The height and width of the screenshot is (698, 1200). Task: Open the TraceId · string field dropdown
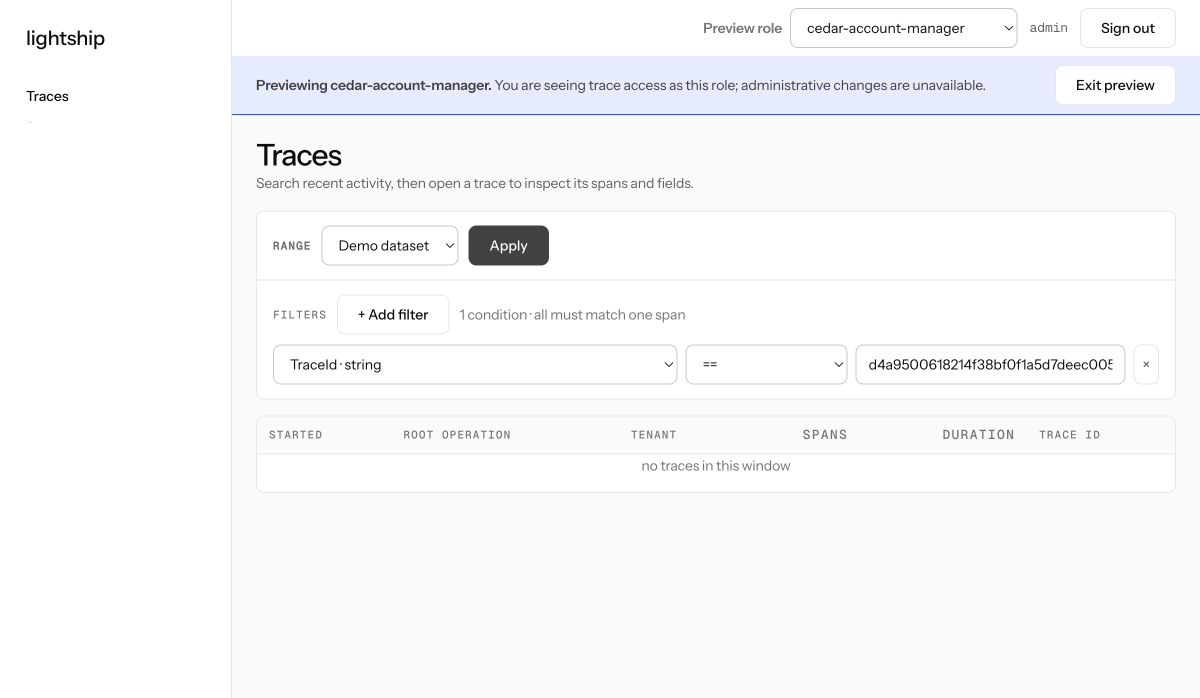coord(475,365)
